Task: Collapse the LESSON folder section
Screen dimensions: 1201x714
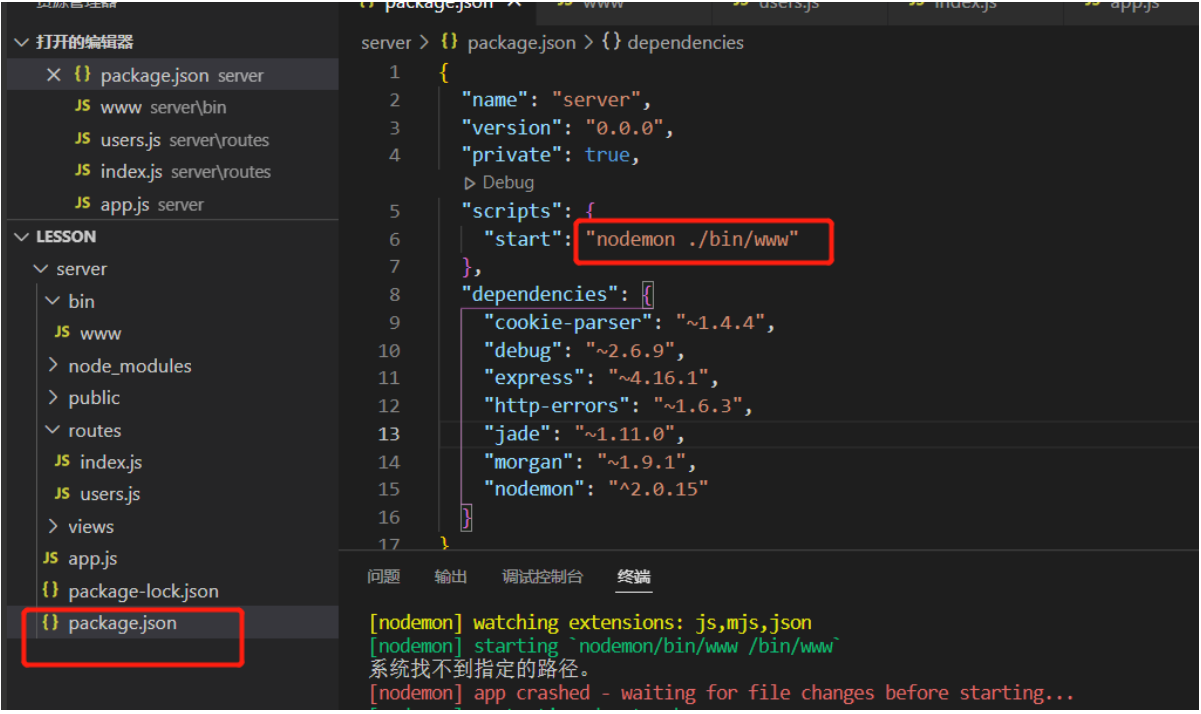Action: click(x=56, y=237)
